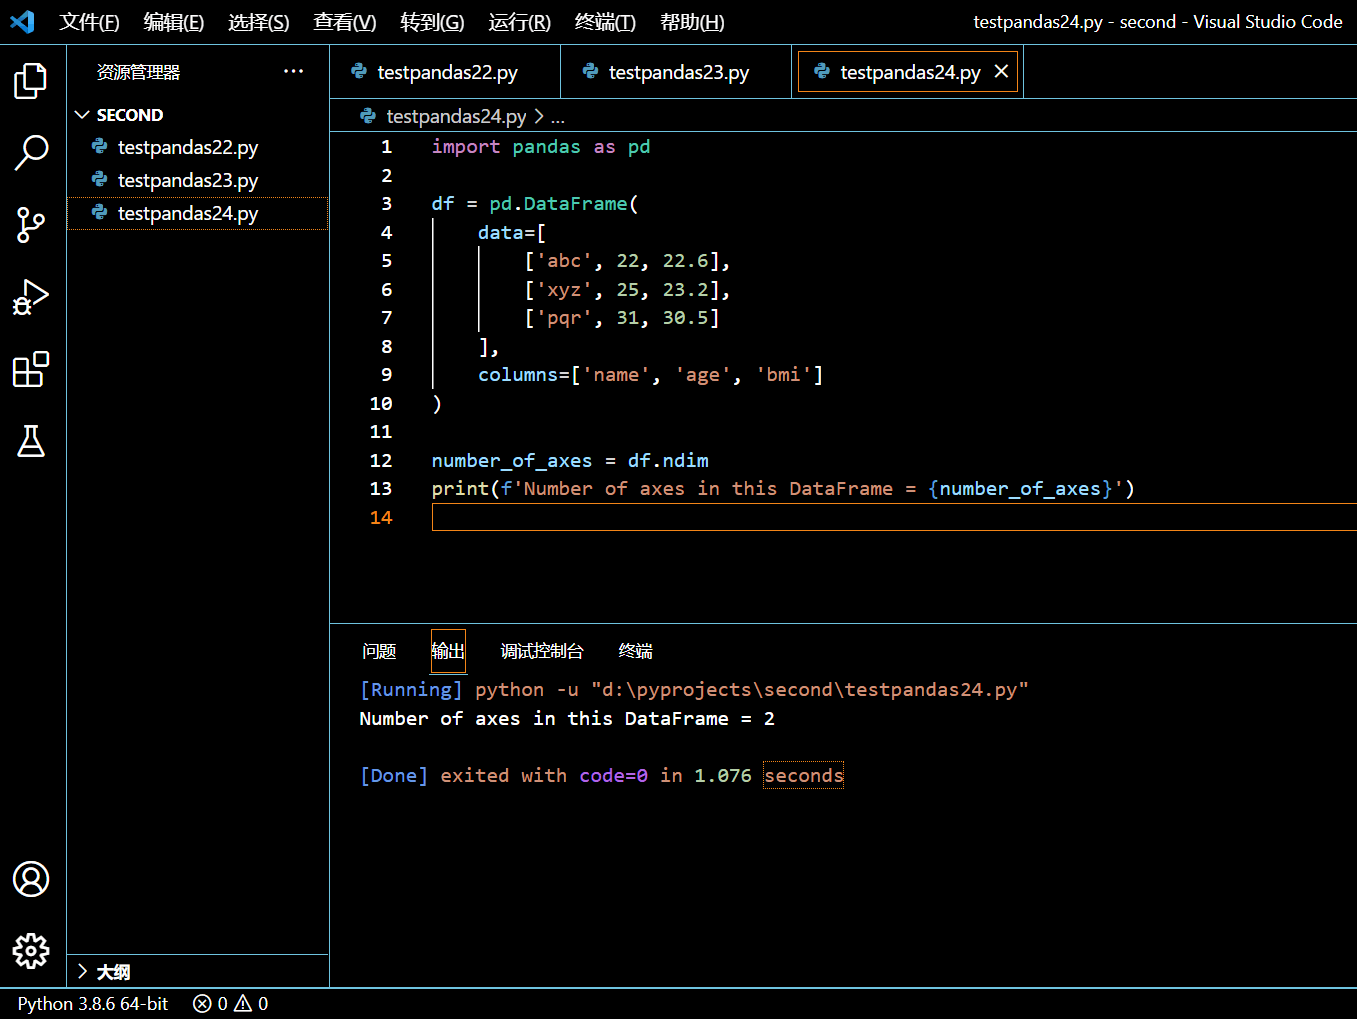
Task: Expand the 大纲 outline section
Action: (82, 971)
